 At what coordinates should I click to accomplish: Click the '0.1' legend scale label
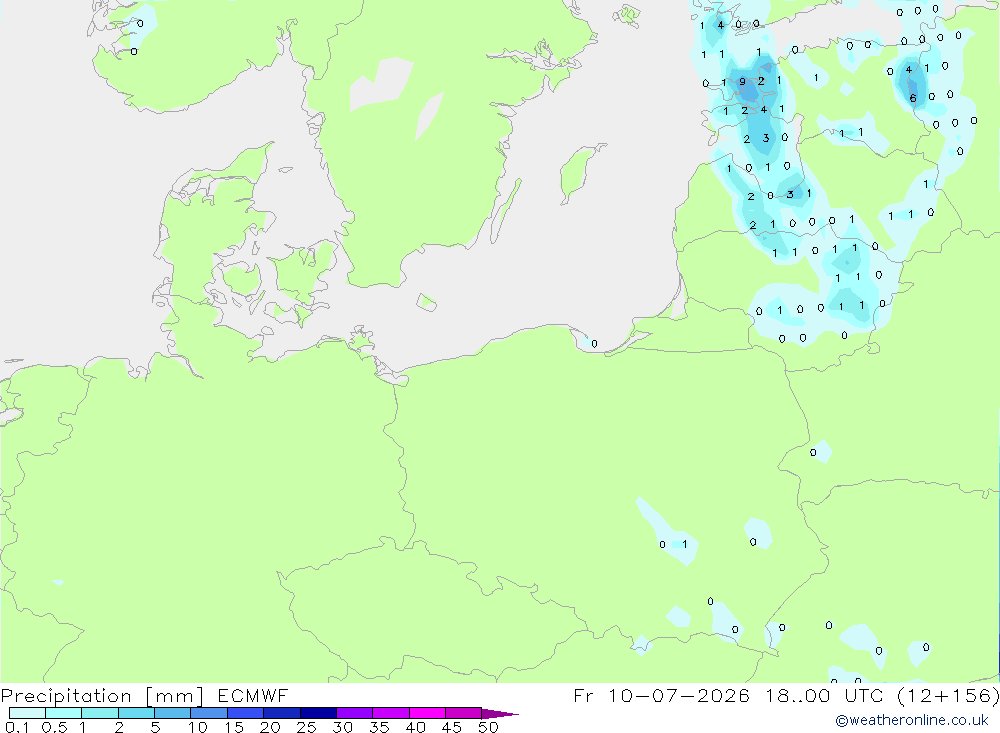click(x=17, y=727)
